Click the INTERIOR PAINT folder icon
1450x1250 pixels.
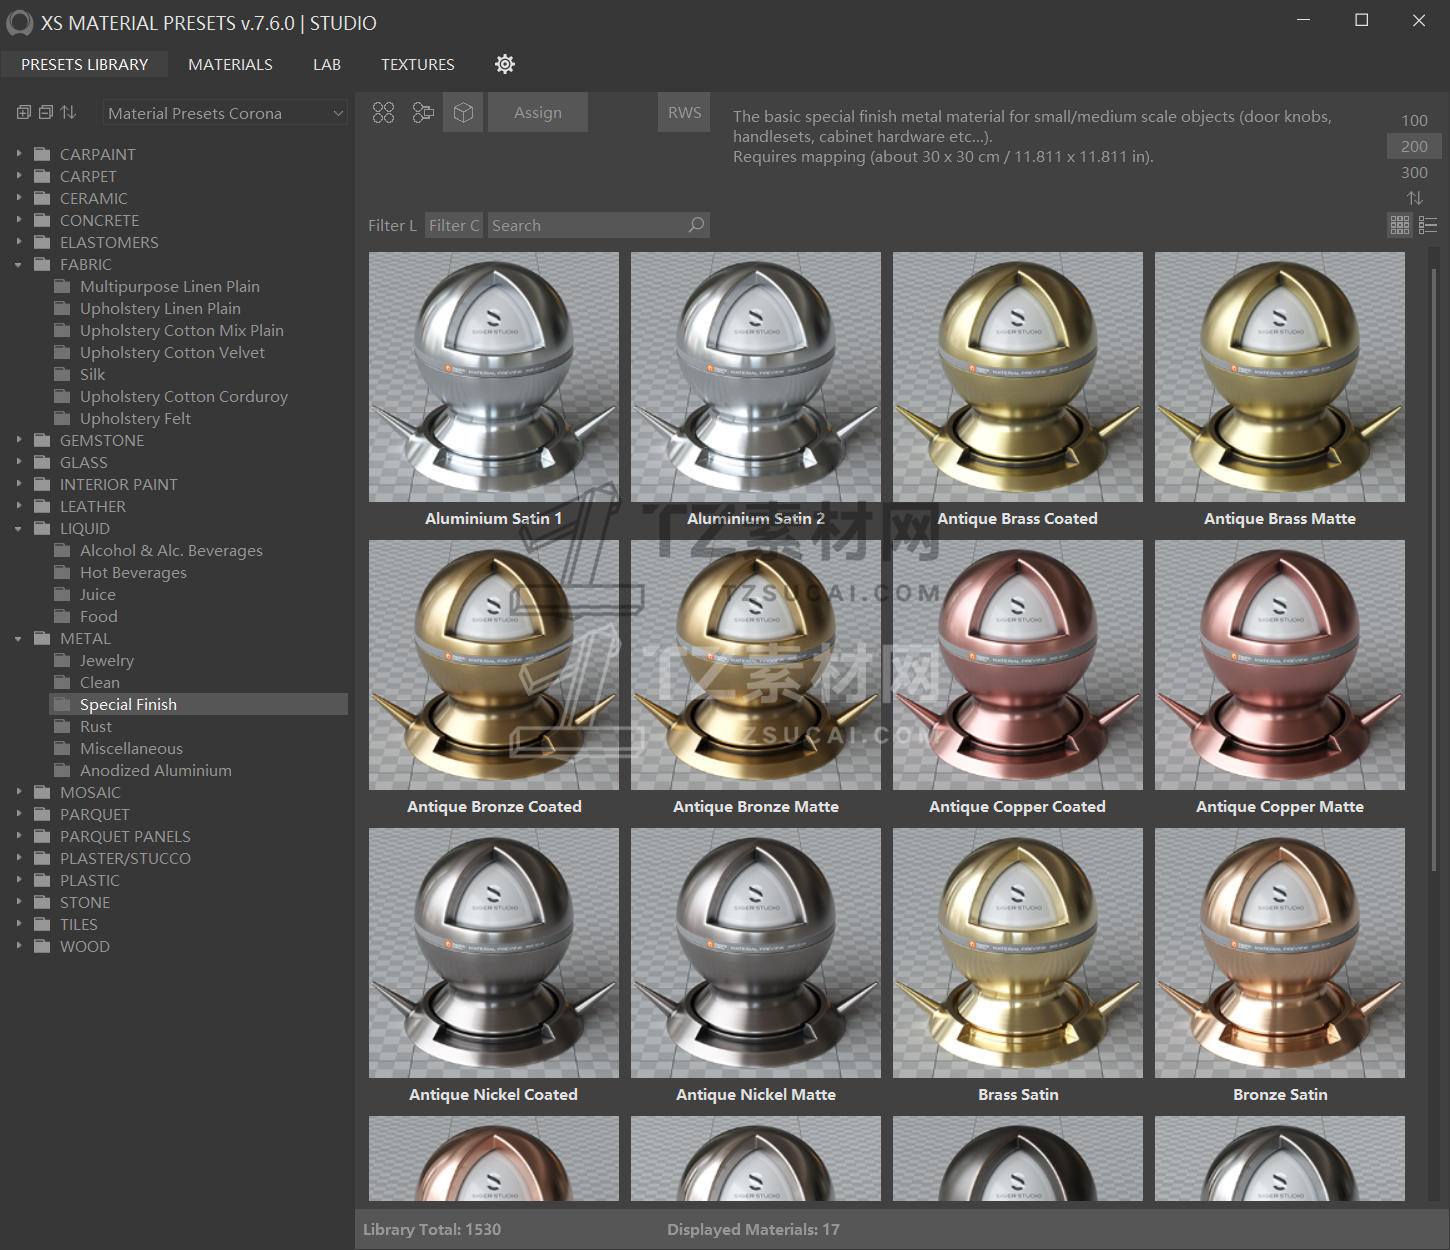click(x=42, y=484)
